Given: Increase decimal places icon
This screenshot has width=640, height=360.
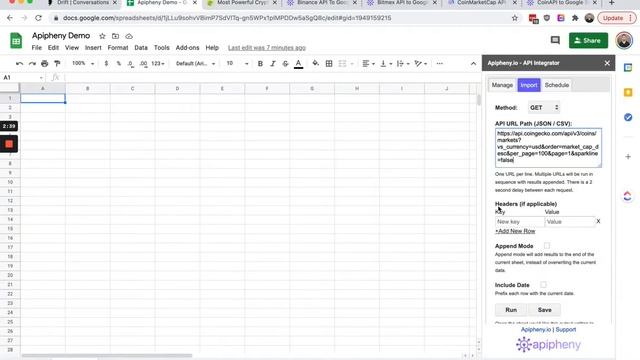Looking at the screenshot, I should [x=143, y=64].
